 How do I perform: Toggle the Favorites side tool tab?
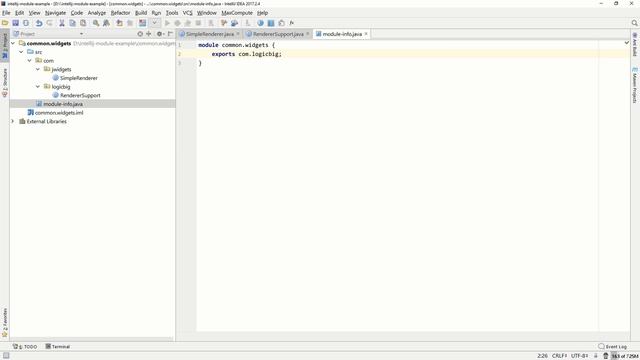pyautogui.click(x=5, y=322)
